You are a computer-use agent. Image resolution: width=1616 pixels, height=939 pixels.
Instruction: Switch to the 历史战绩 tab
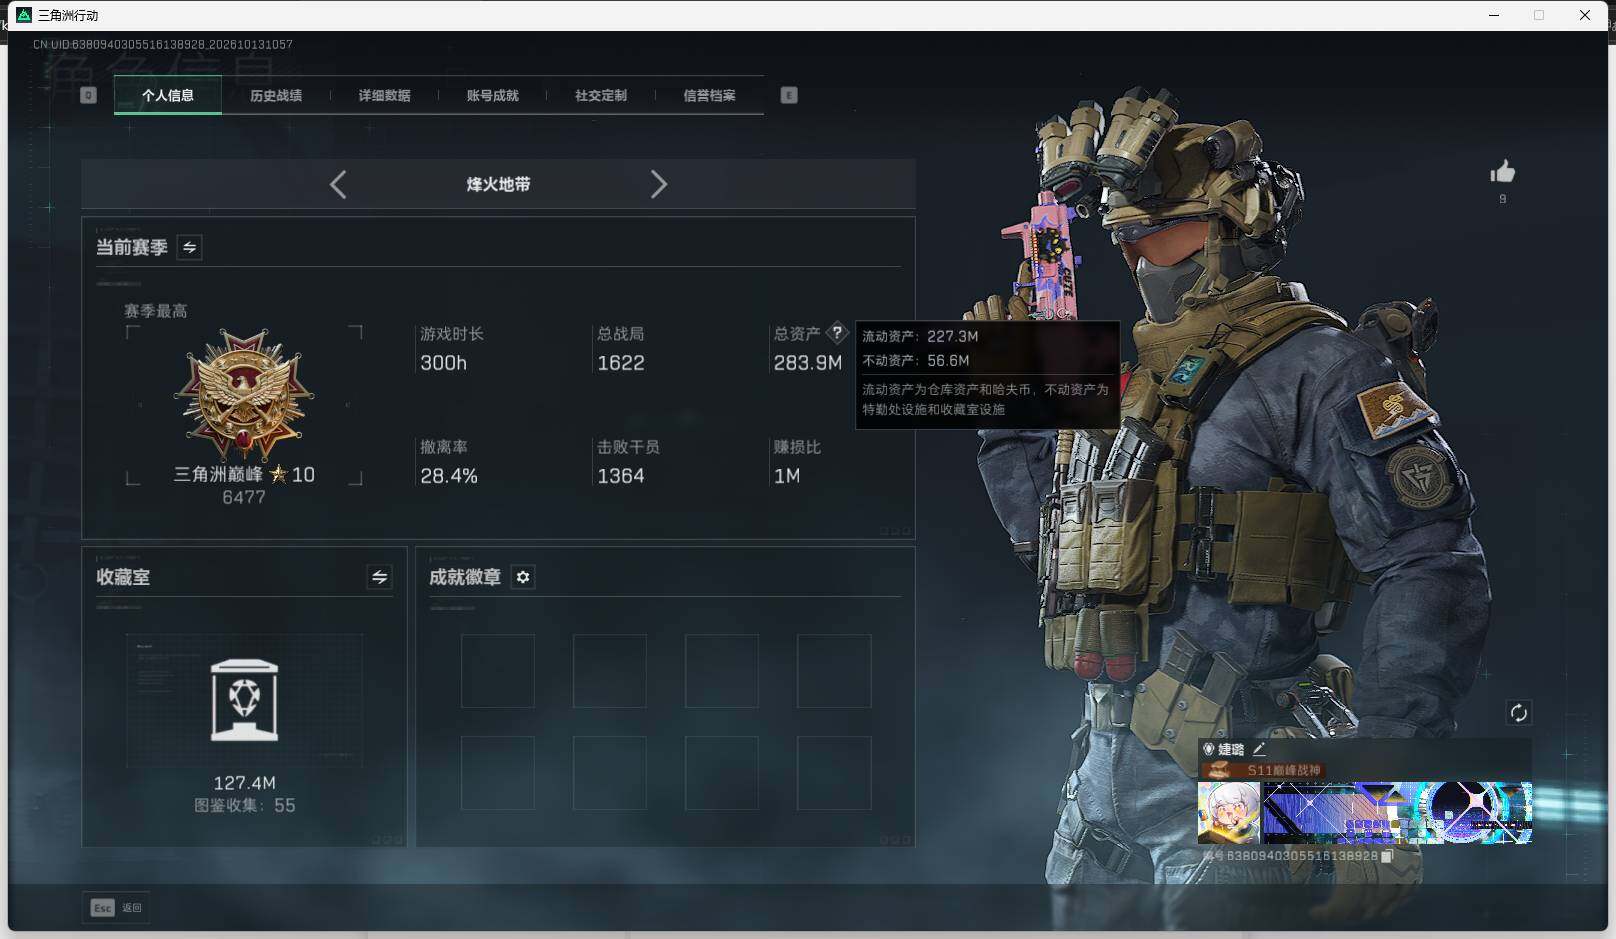[276, 95]
